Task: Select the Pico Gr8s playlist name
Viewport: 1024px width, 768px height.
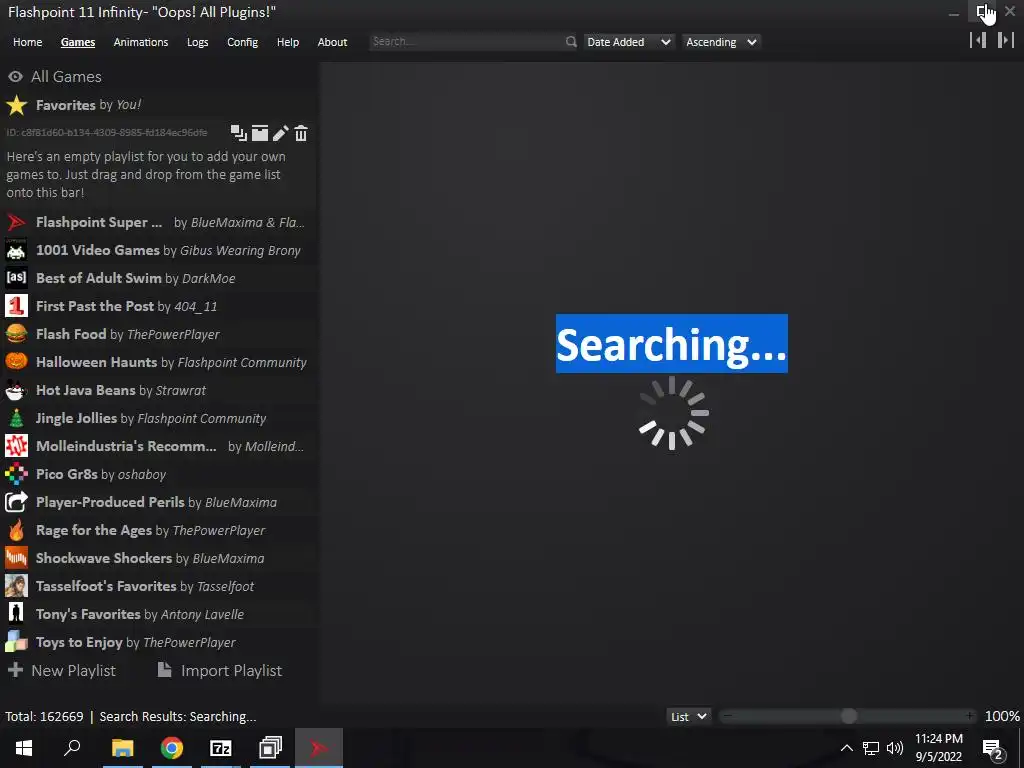Action: (x=67, y=474)
